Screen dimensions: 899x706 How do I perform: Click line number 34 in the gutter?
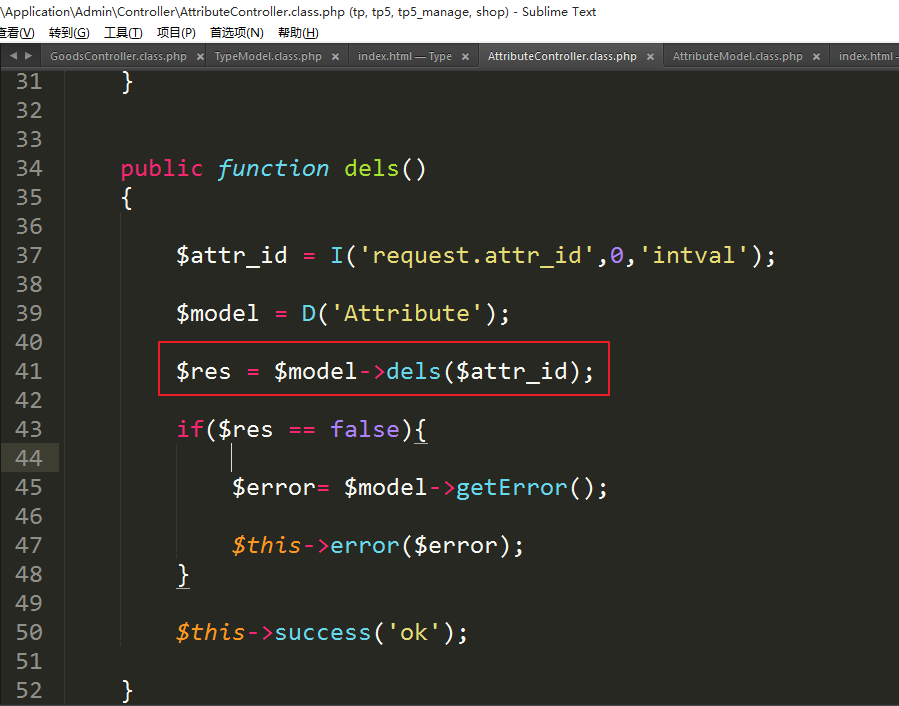pos(29,168)
